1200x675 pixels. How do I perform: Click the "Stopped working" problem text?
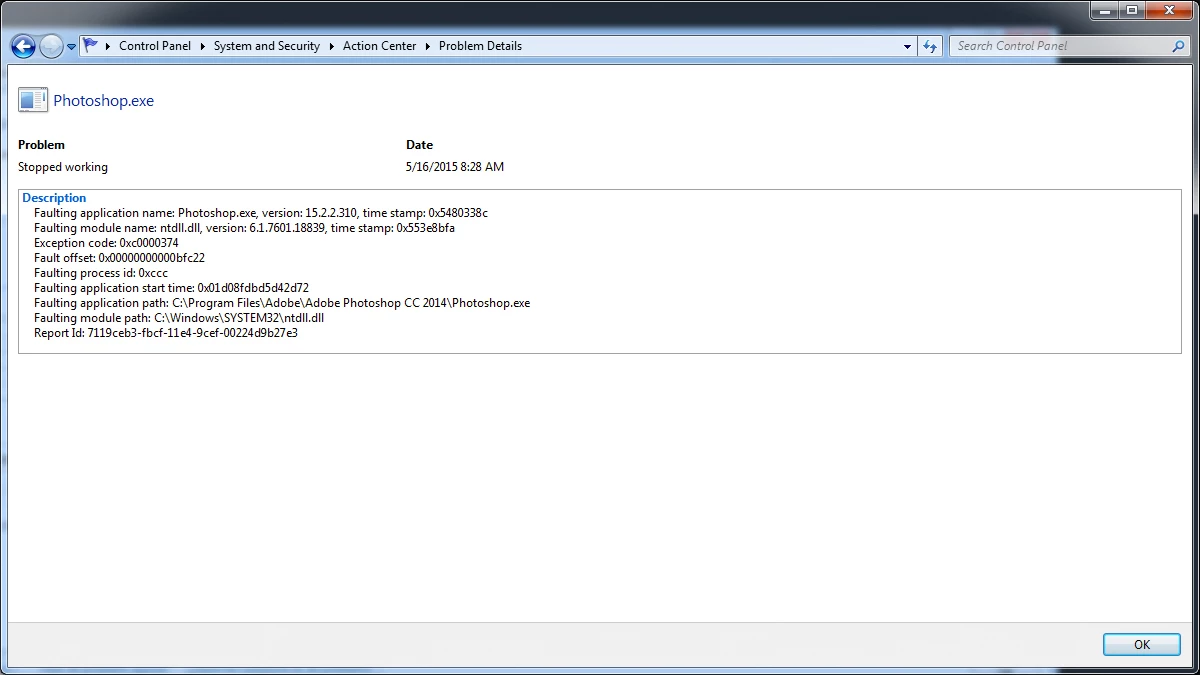pos(63,167)
